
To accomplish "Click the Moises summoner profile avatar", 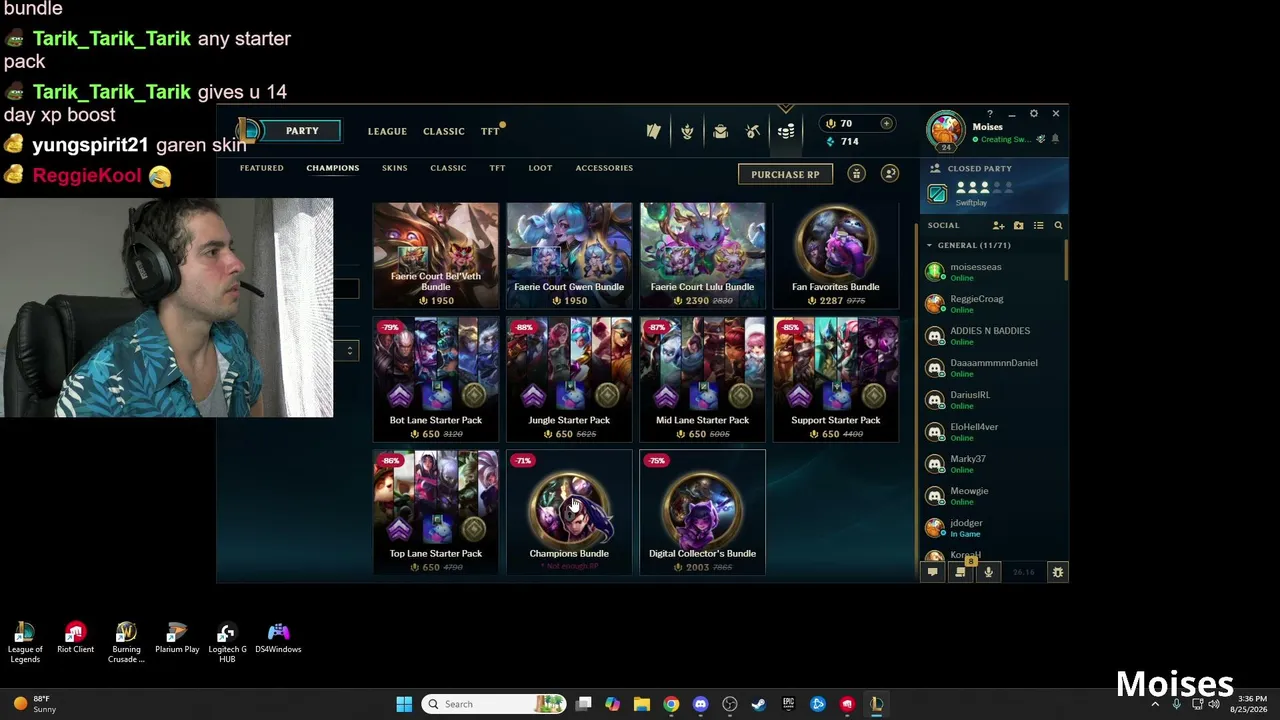I will (x=945, y=130).
